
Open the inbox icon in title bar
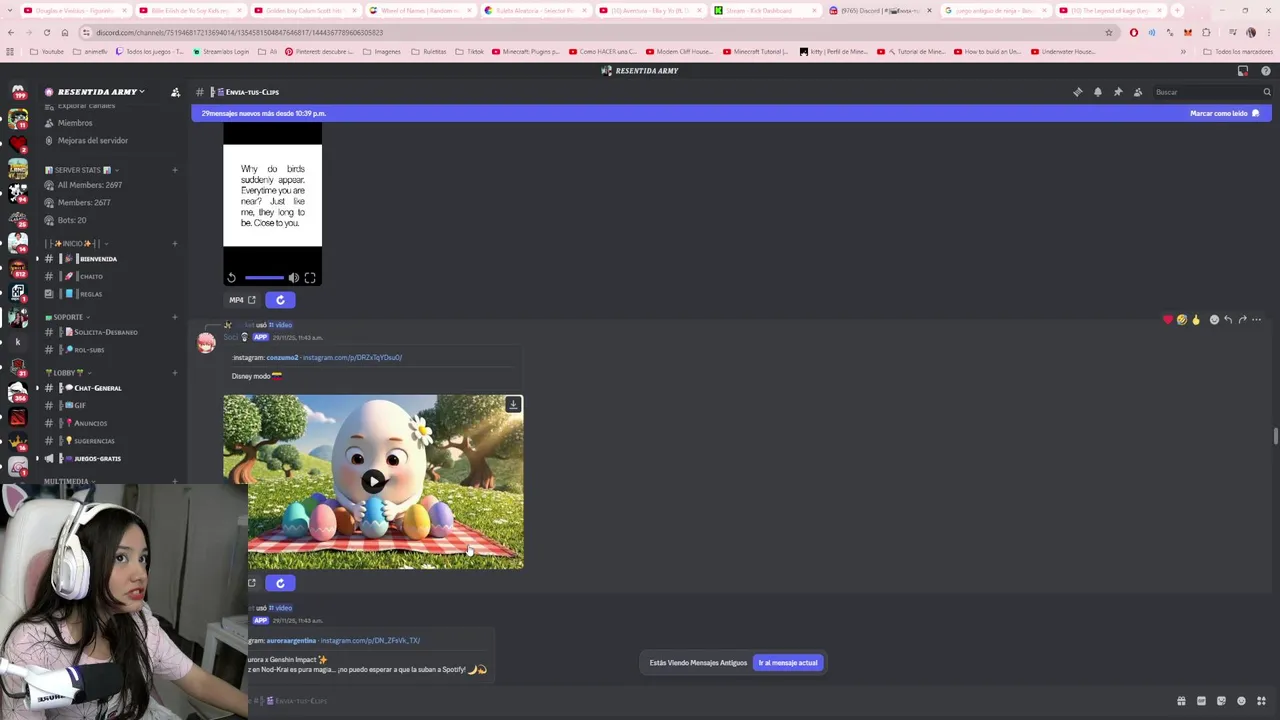(1243, 71)
